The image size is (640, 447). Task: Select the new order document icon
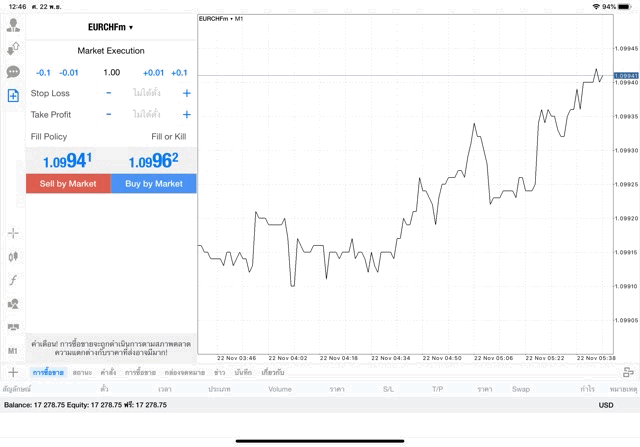[13, 96]
